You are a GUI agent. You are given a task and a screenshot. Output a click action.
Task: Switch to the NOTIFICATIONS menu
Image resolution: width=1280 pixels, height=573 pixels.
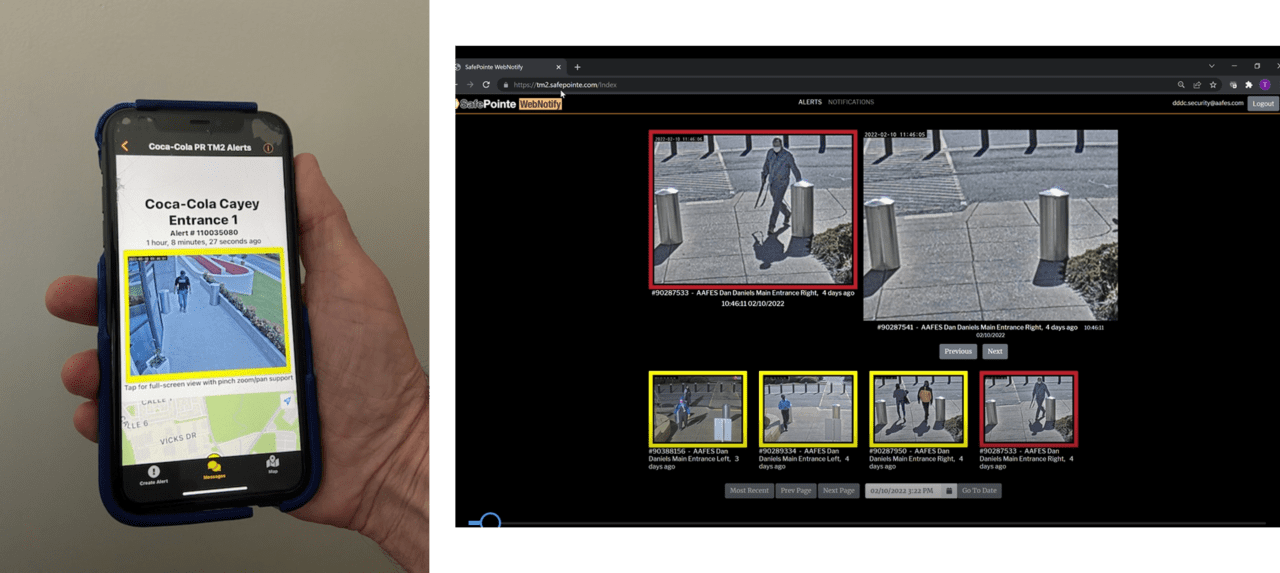tap(851, 102)
